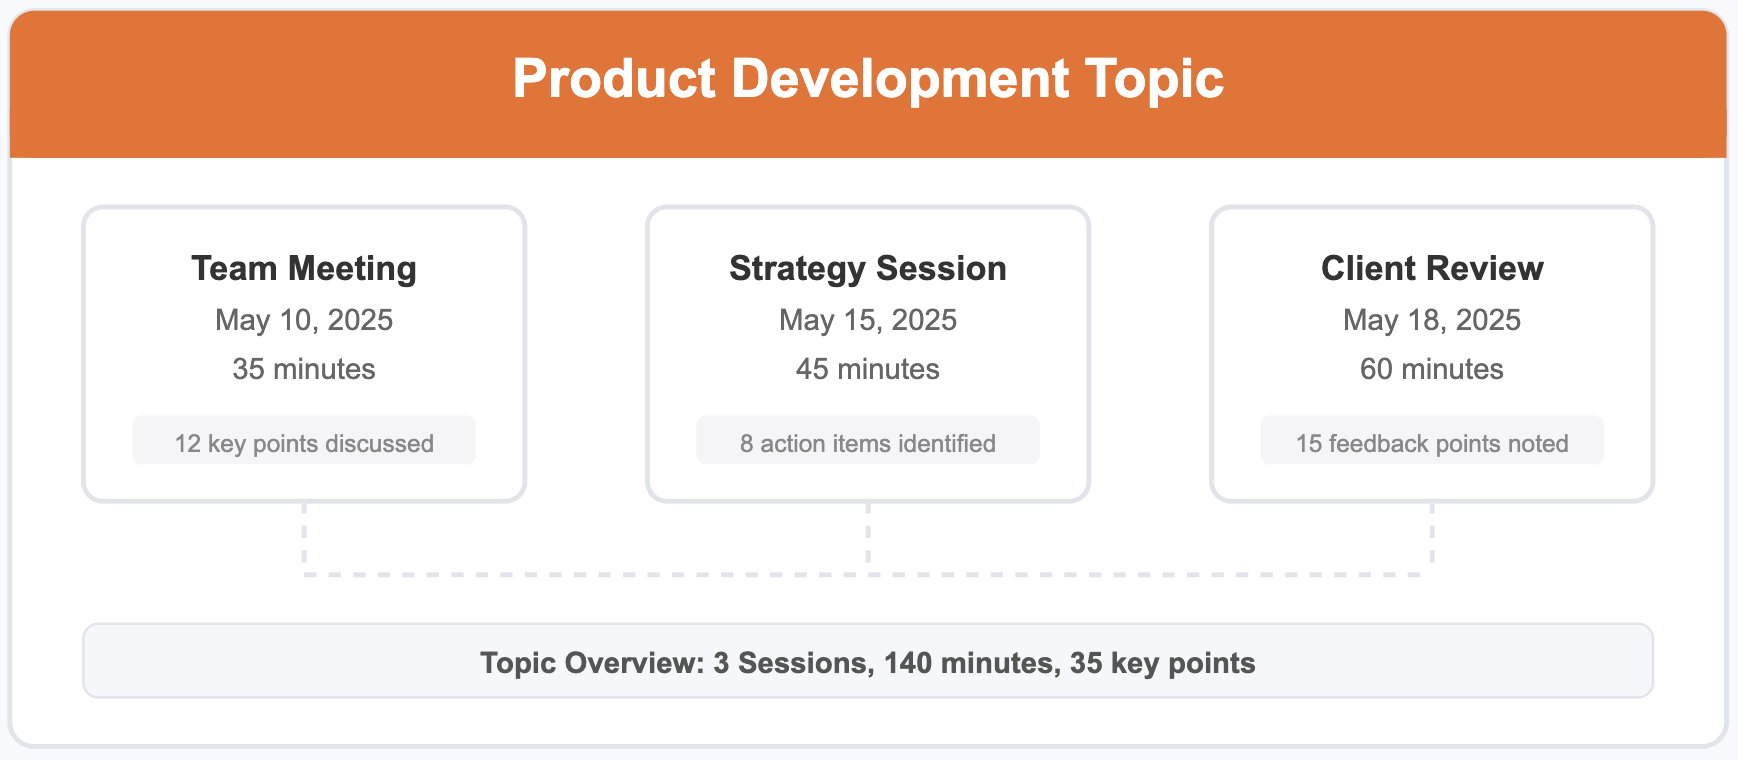
Task: Open the 8 action items identified badge
Action: click(x=868, y=441)
